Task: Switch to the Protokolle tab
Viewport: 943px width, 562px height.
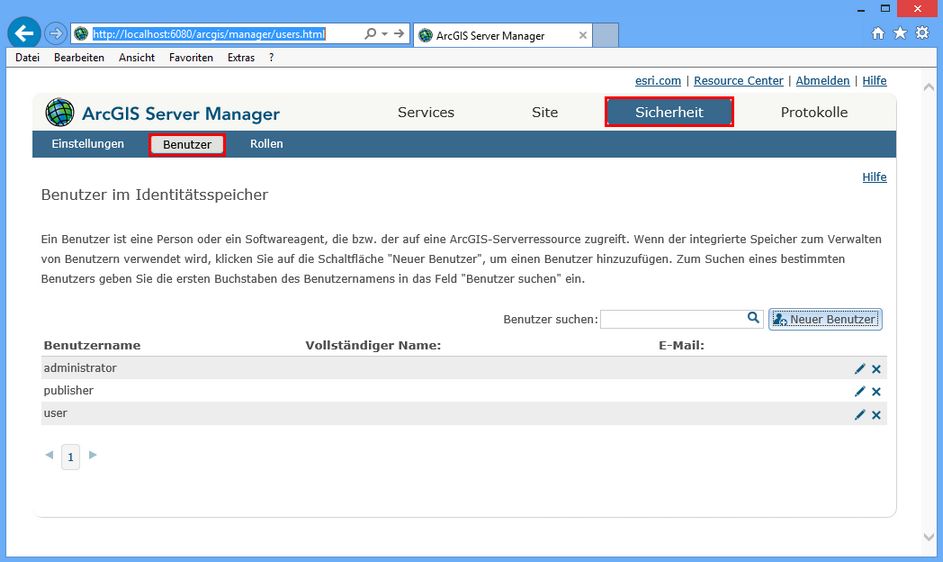Action: pos(814,113)
